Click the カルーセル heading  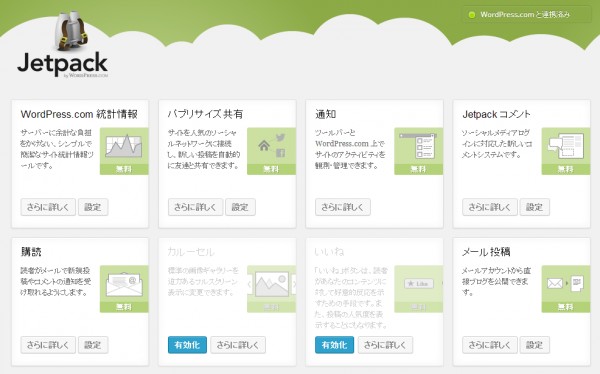[x=191, y=252]
